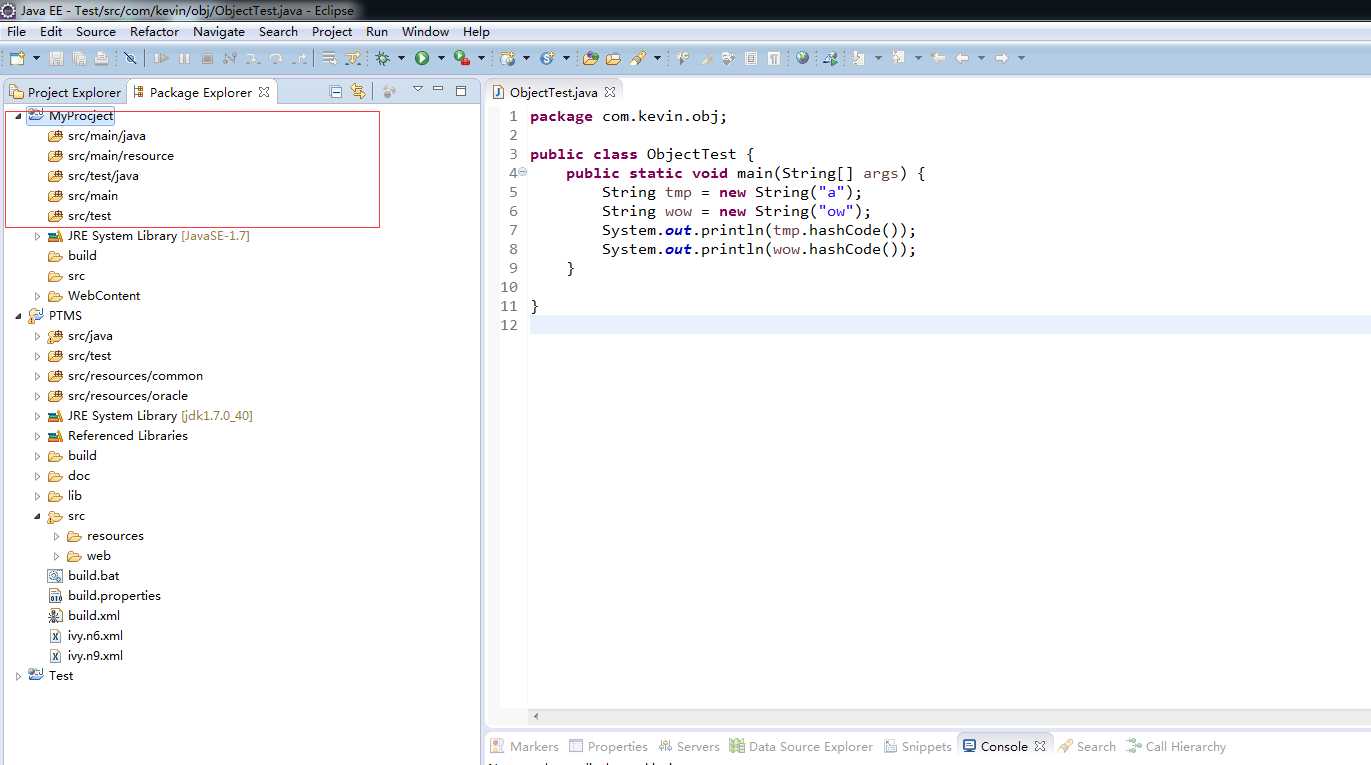Click the Save icon in toolbar
Image resolution: width=1371 pixels, height=765 pixels.
pos(56,58)
